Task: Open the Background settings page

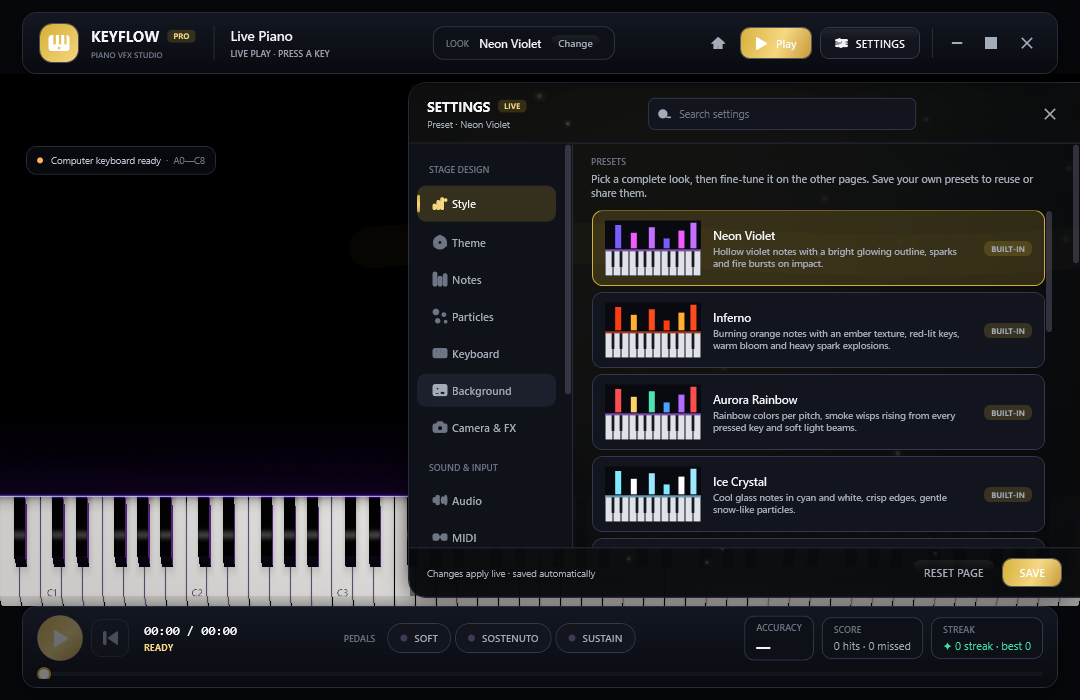Action: 486,391
